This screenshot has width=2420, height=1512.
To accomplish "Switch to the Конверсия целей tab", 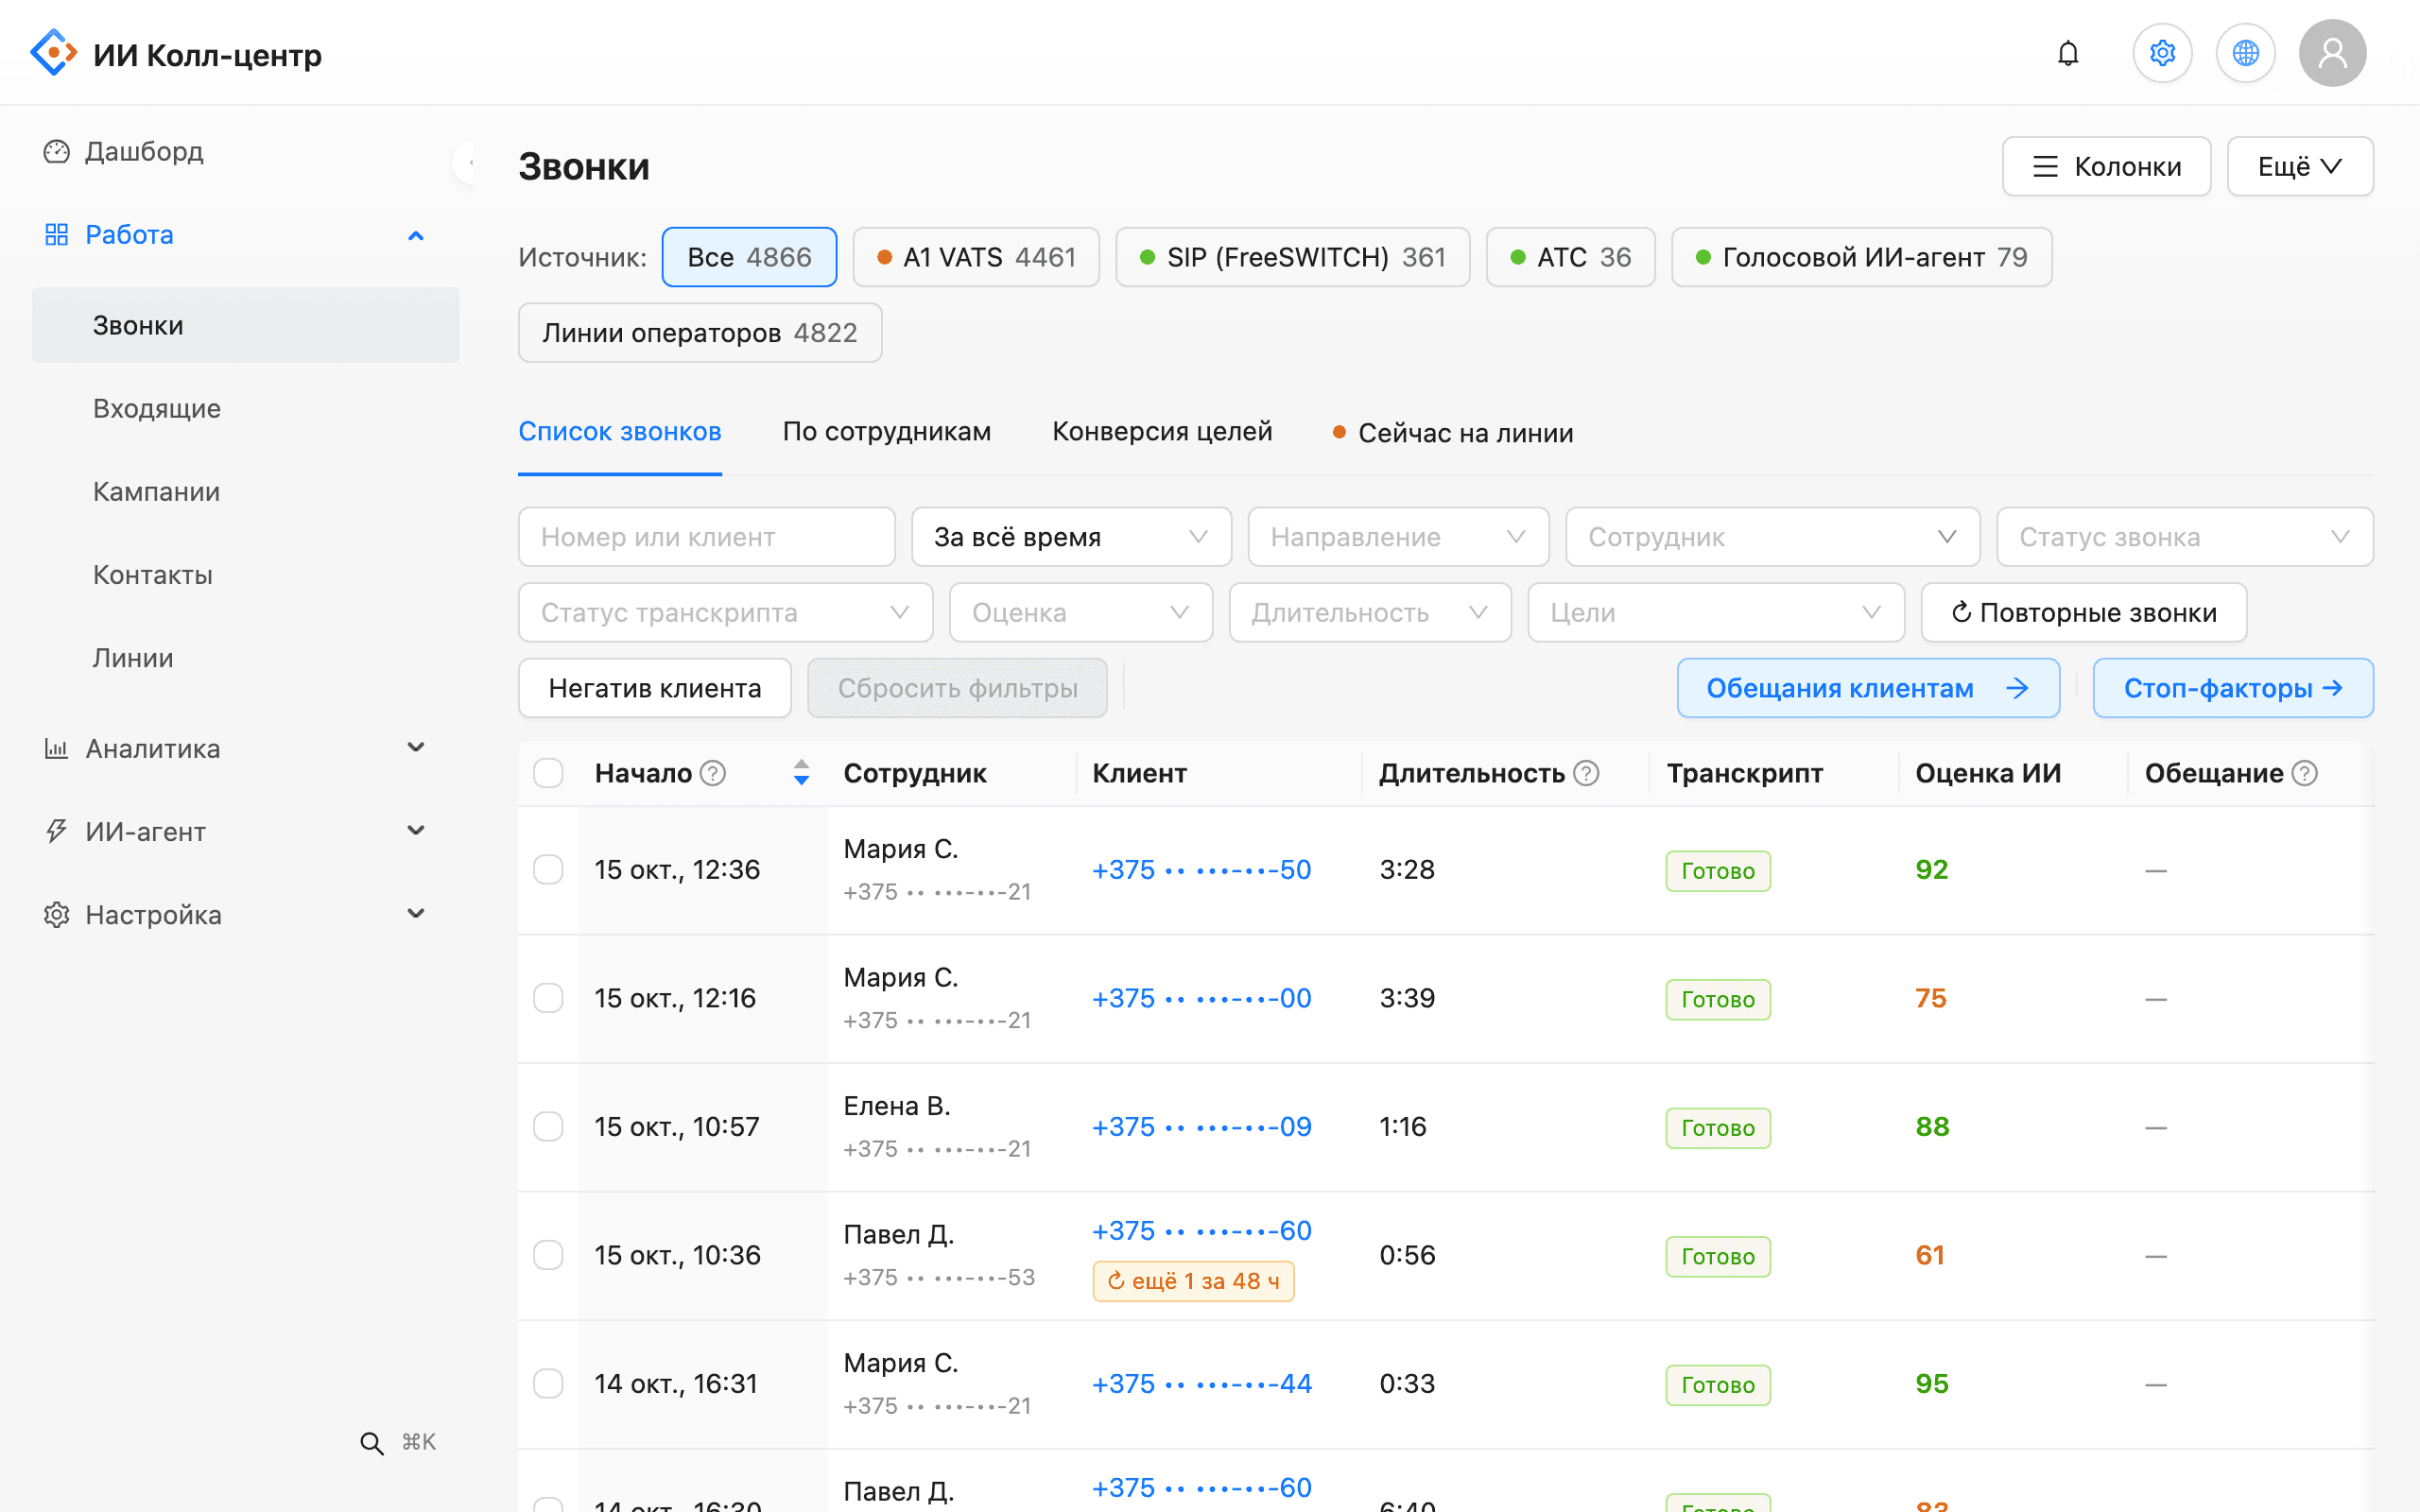I will click(1162, 432).
